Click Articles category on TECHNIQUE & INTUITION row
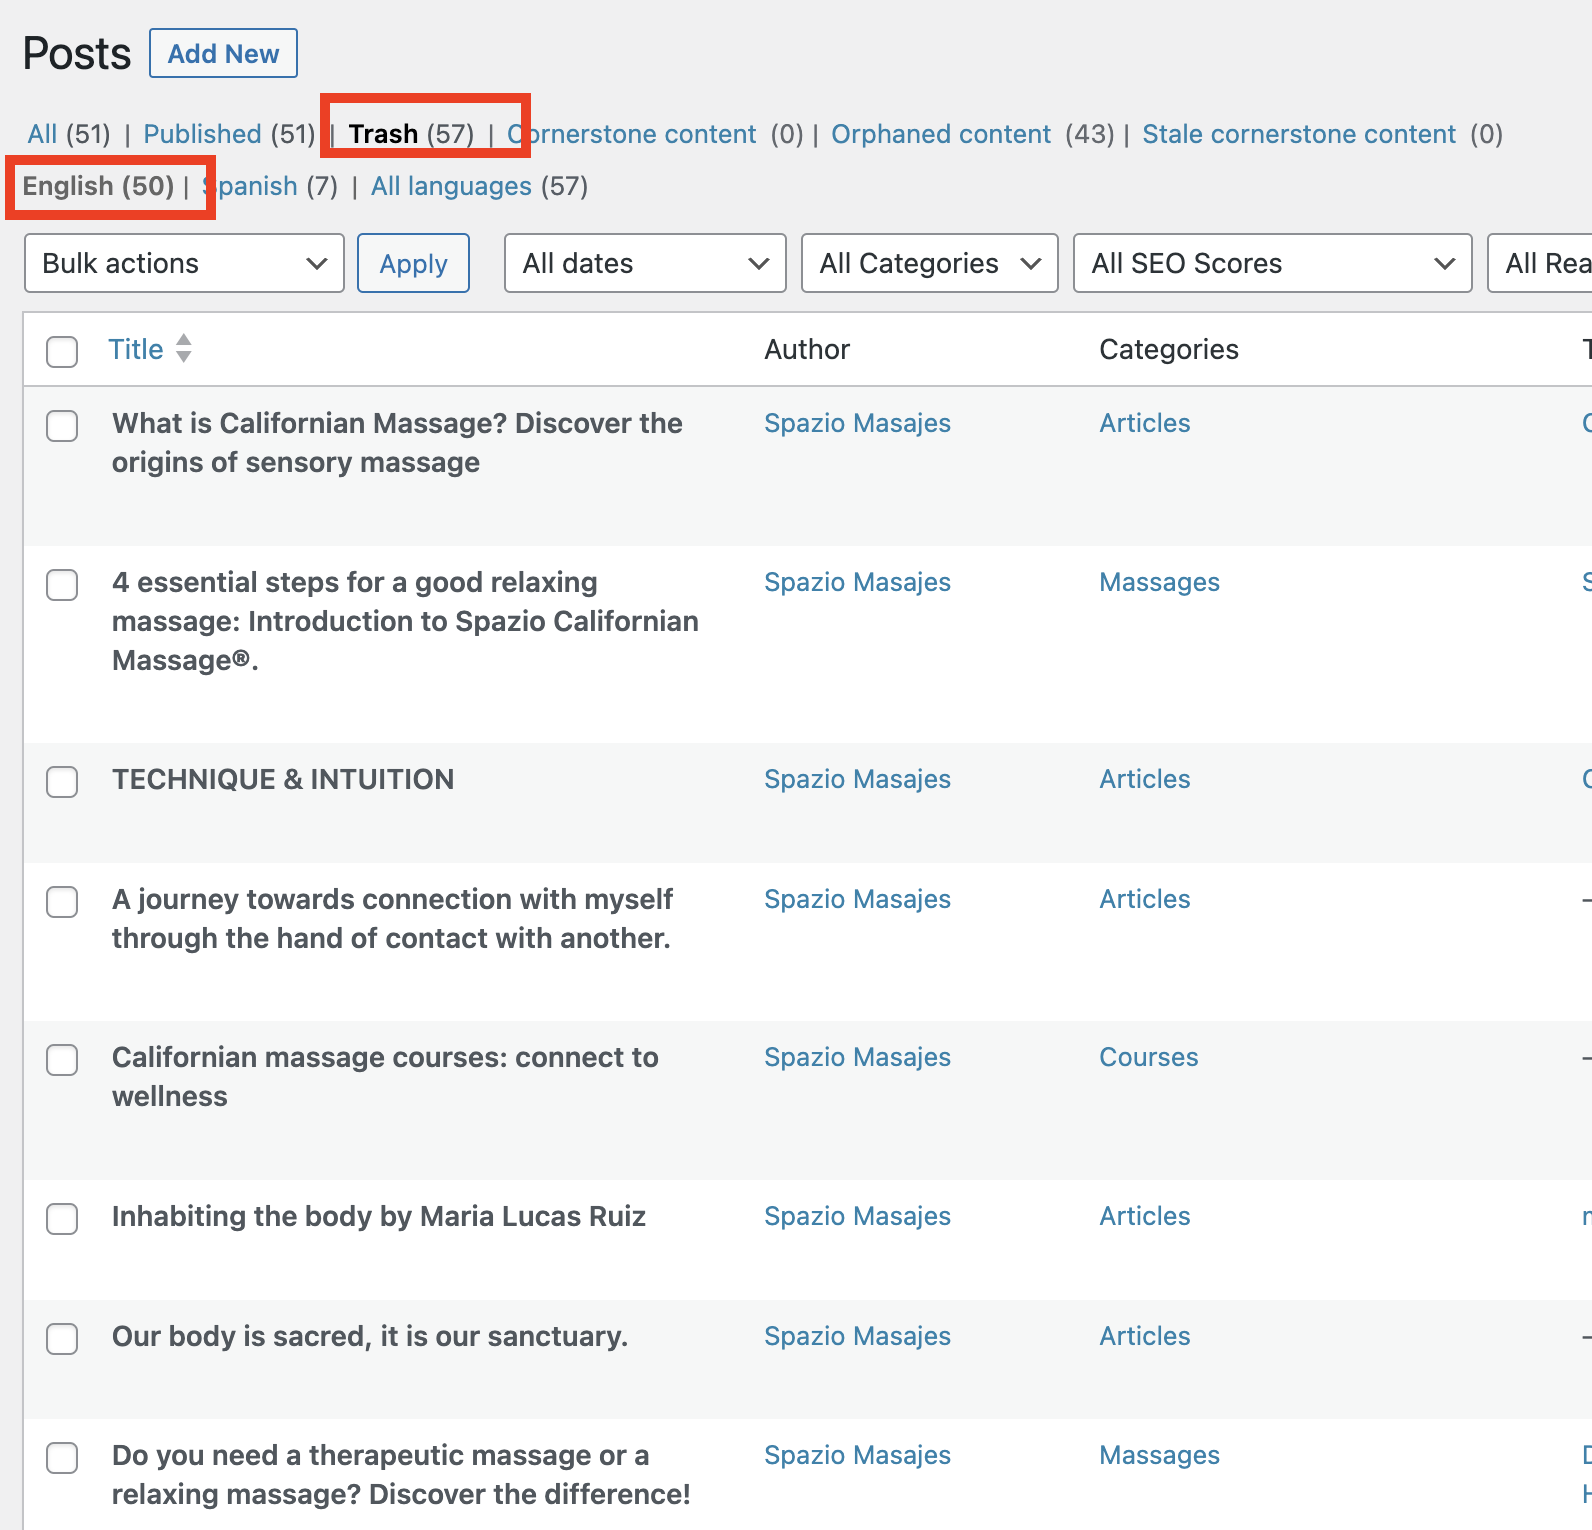 (x=1145, y=779)
